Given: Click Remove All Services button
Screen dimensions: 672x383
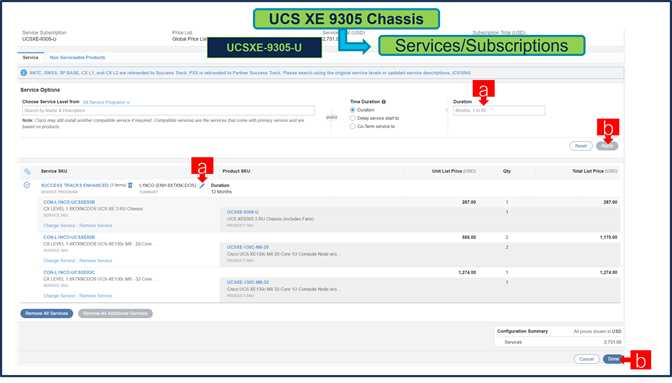Looking at the screenshot, I should (47, 314).
